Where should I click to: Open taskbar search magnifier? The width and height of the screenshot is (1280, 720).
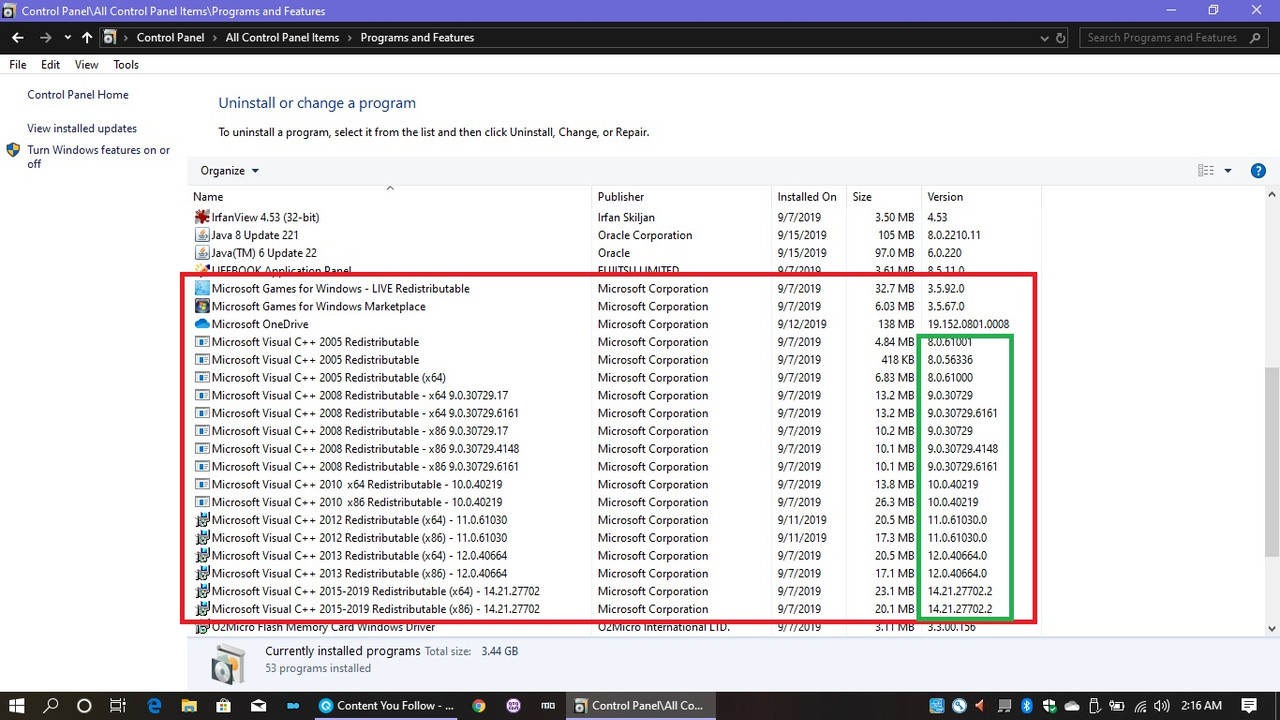51,705
